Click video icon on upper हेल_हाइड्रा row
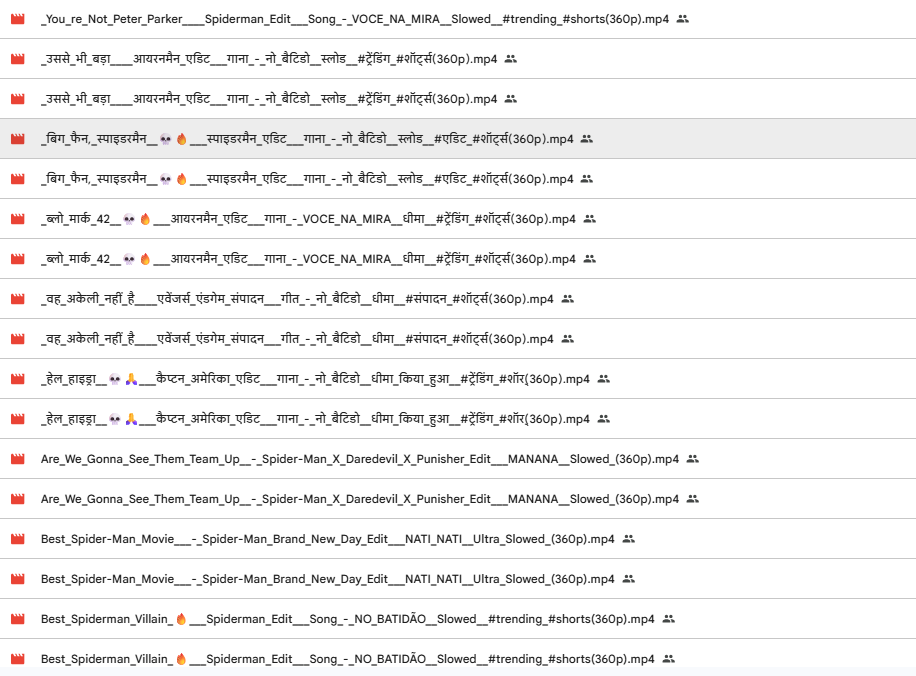The image size is (916, 676). 18,379
